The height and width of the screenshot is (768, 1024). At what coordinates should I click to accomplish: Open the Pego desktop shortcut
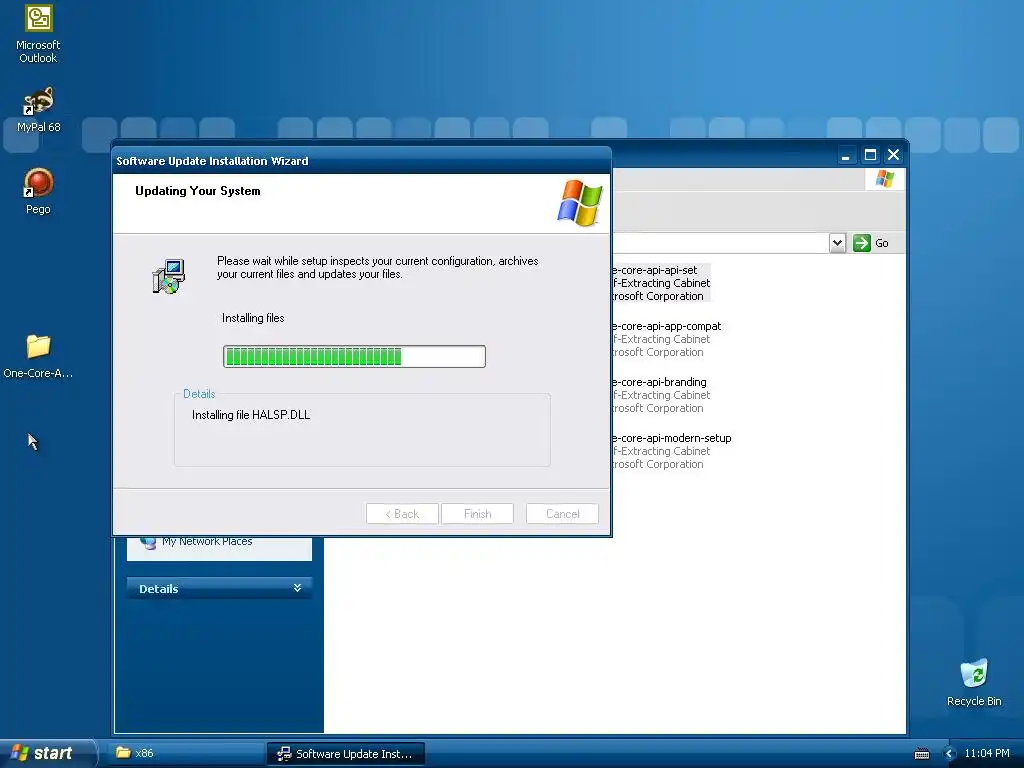click(39, 191)
